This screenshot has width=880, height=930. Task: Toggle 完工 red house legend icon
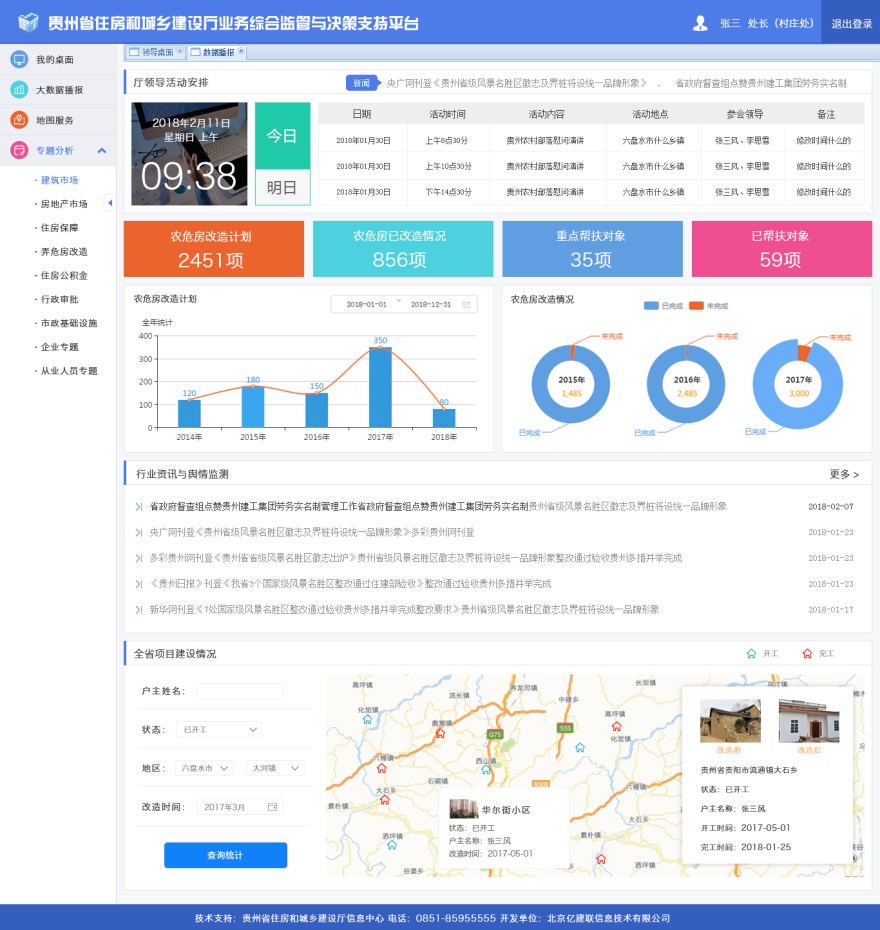[807, 653]
